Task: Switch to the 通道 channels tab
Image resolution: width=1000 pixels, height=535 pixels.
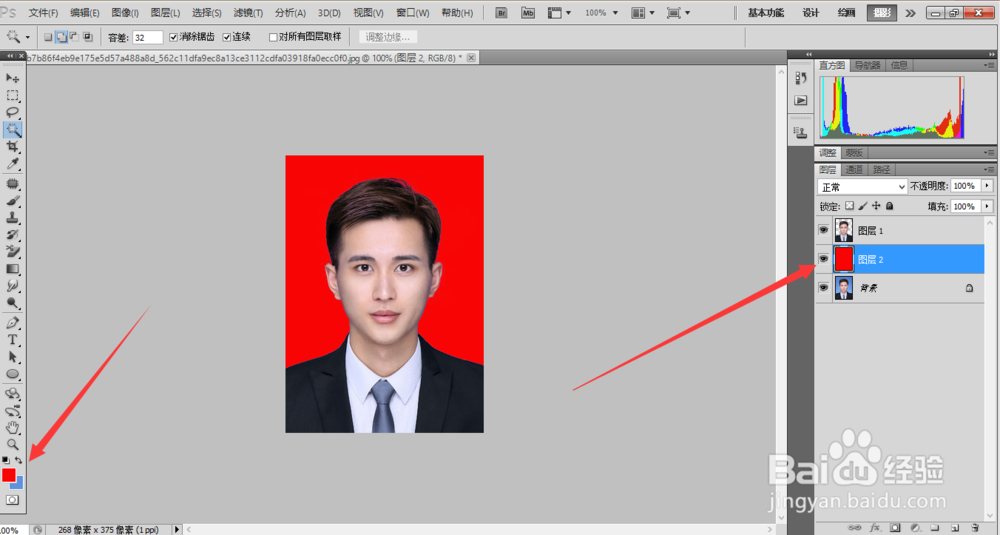Action: (x=854, y=170)
